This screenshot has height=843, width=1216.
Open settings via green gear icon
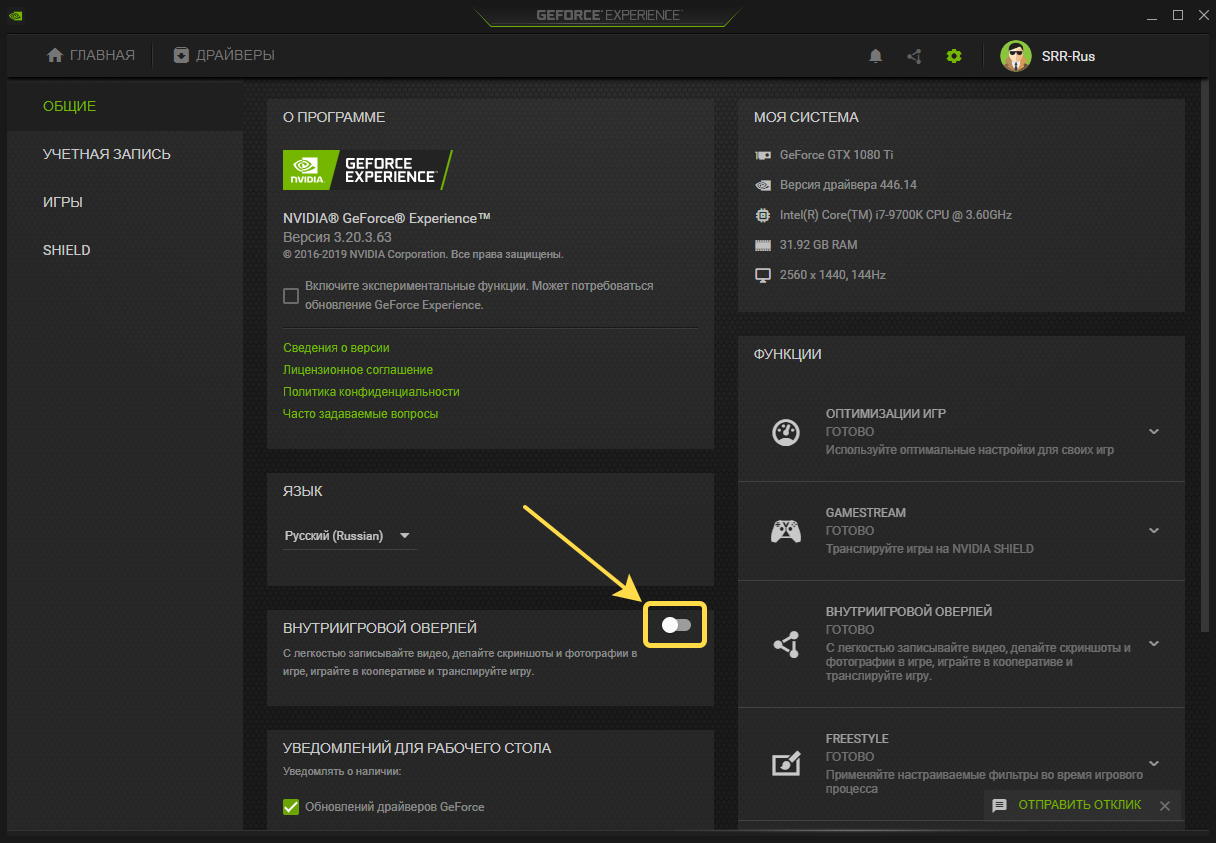click(x=954, y=56)
